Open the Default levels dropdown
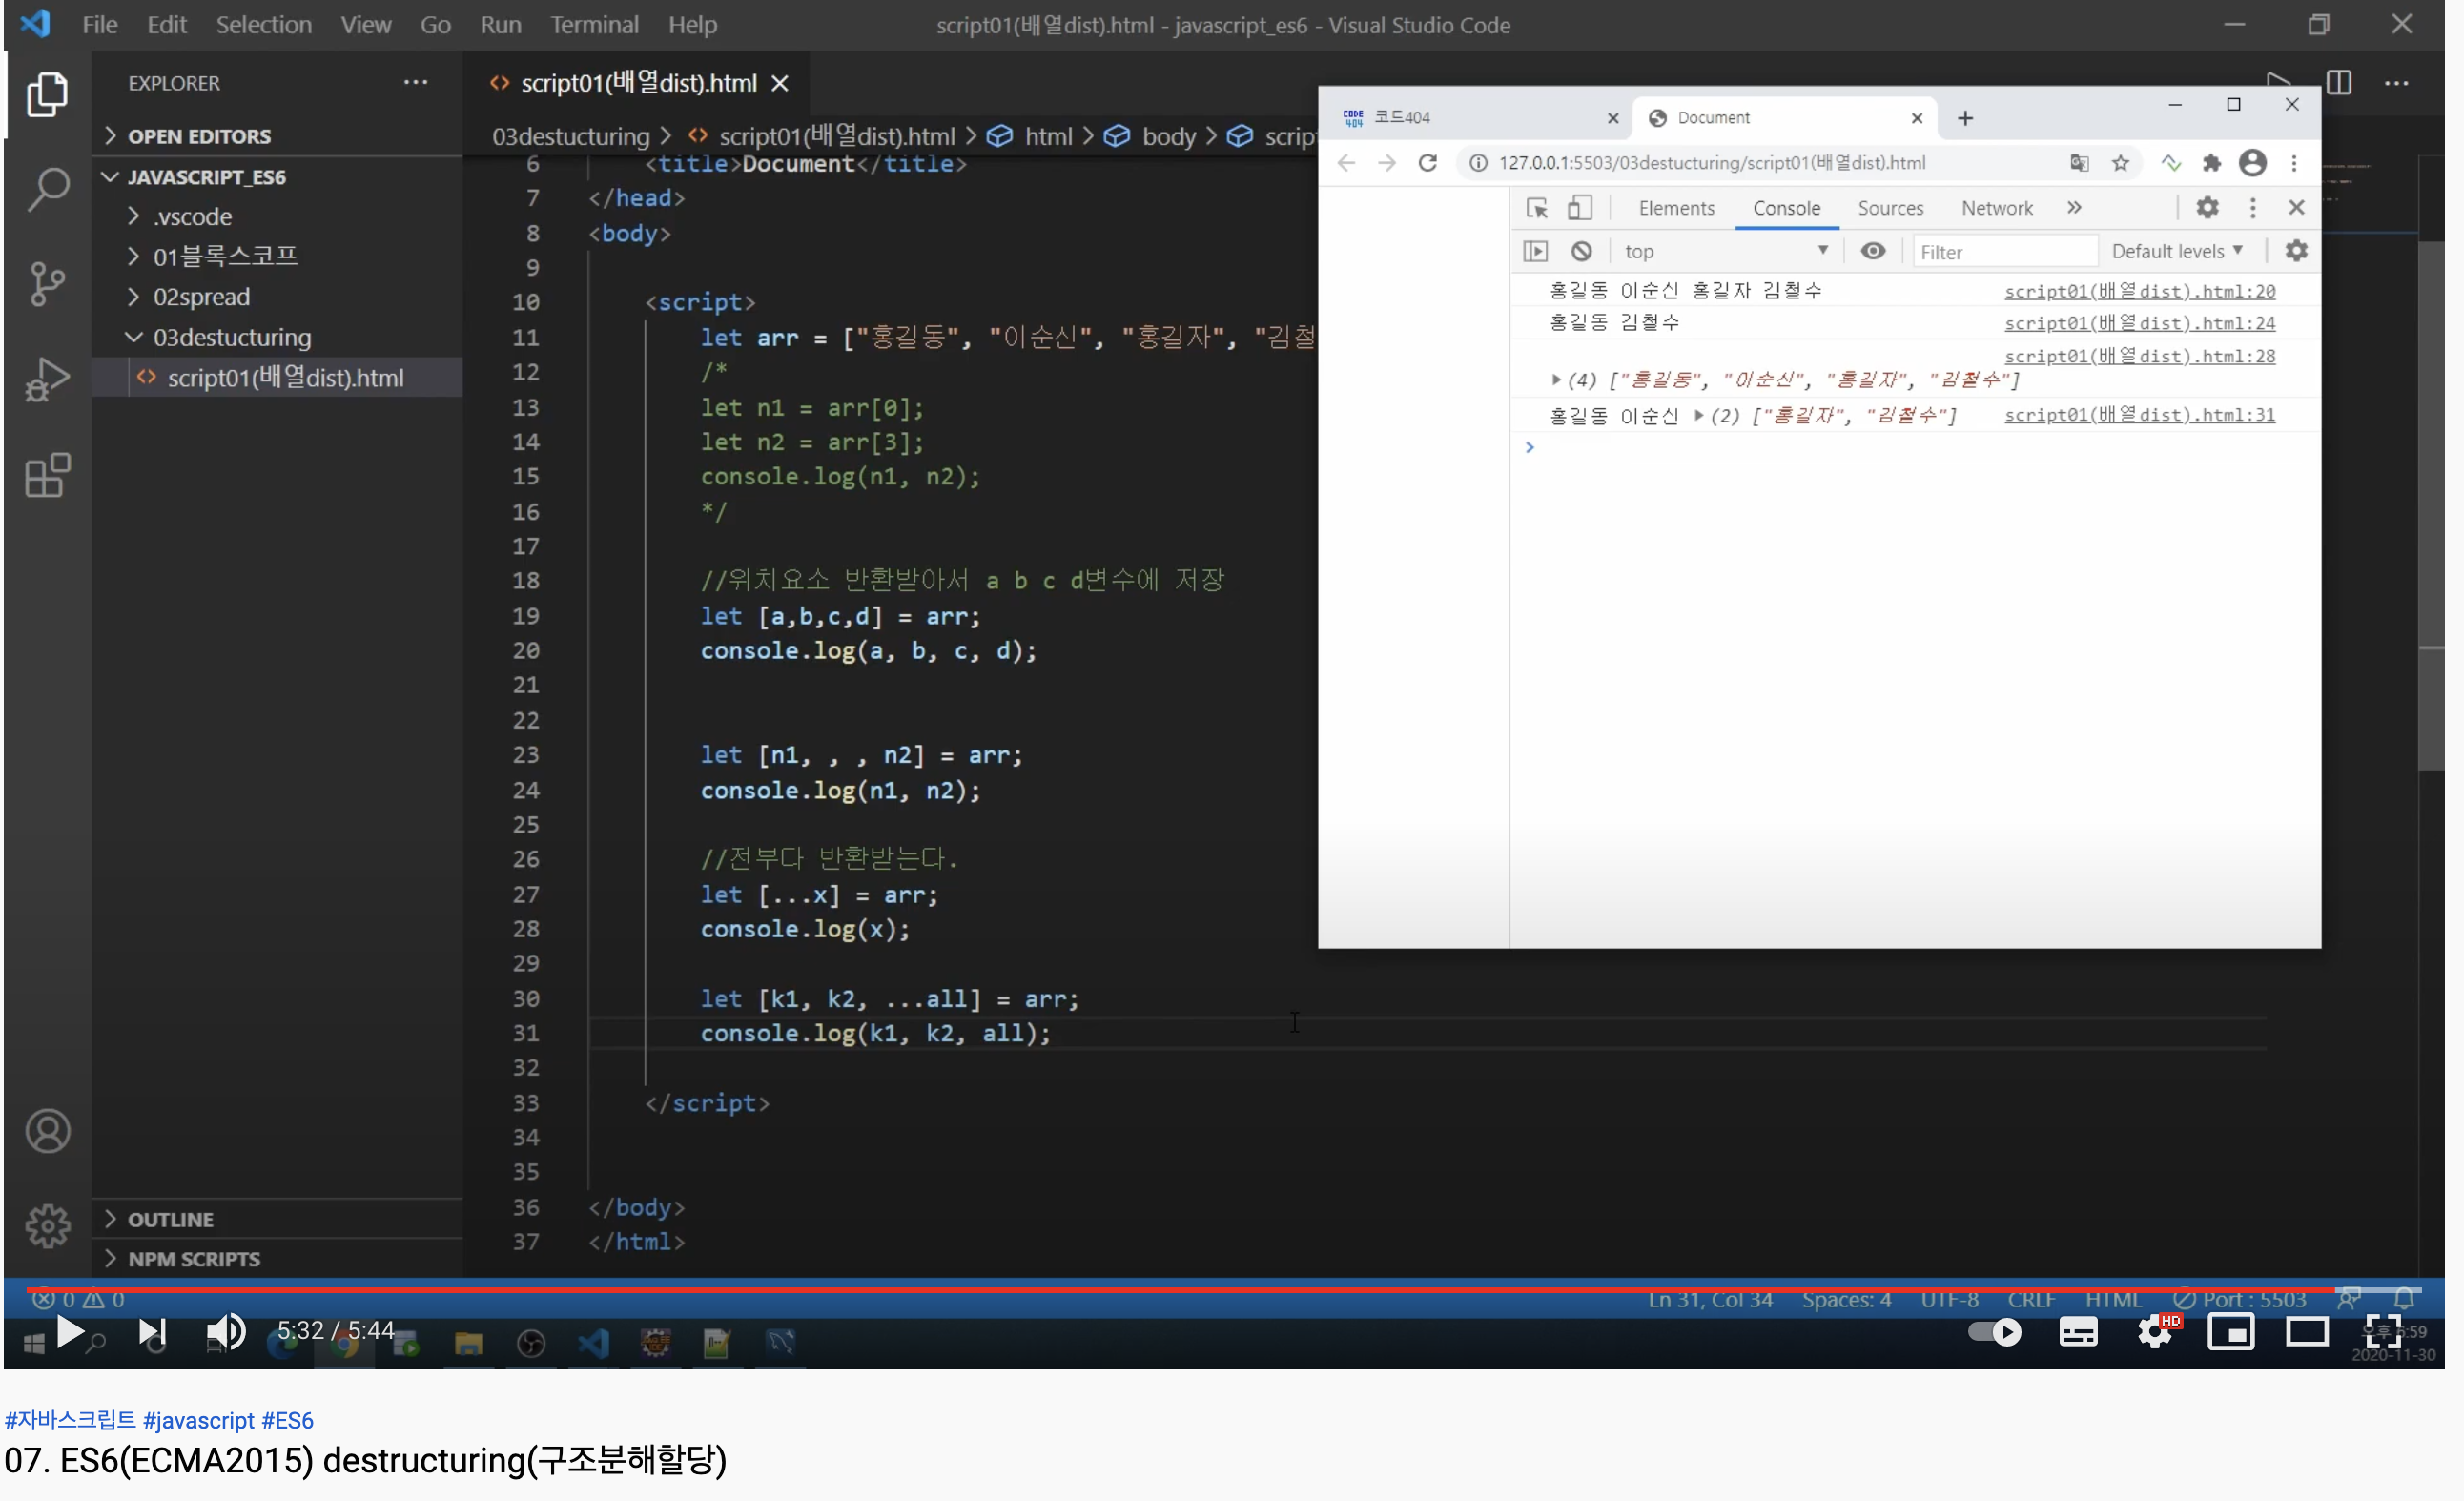Image resolution: width=2464 pixels, height=1501 pixels. (x=2177, y=251)
